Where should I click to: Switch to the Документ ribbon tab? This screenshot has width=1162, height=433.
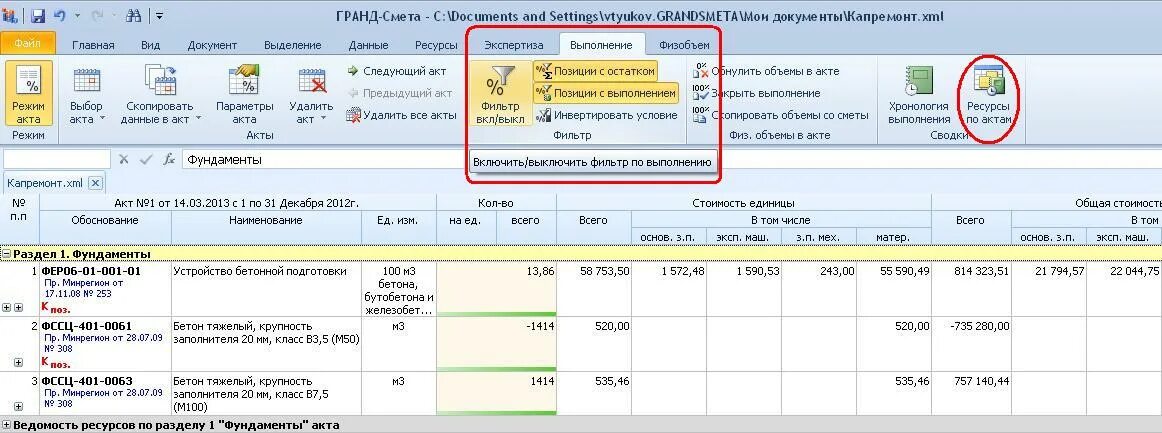(x=212, y=45)
